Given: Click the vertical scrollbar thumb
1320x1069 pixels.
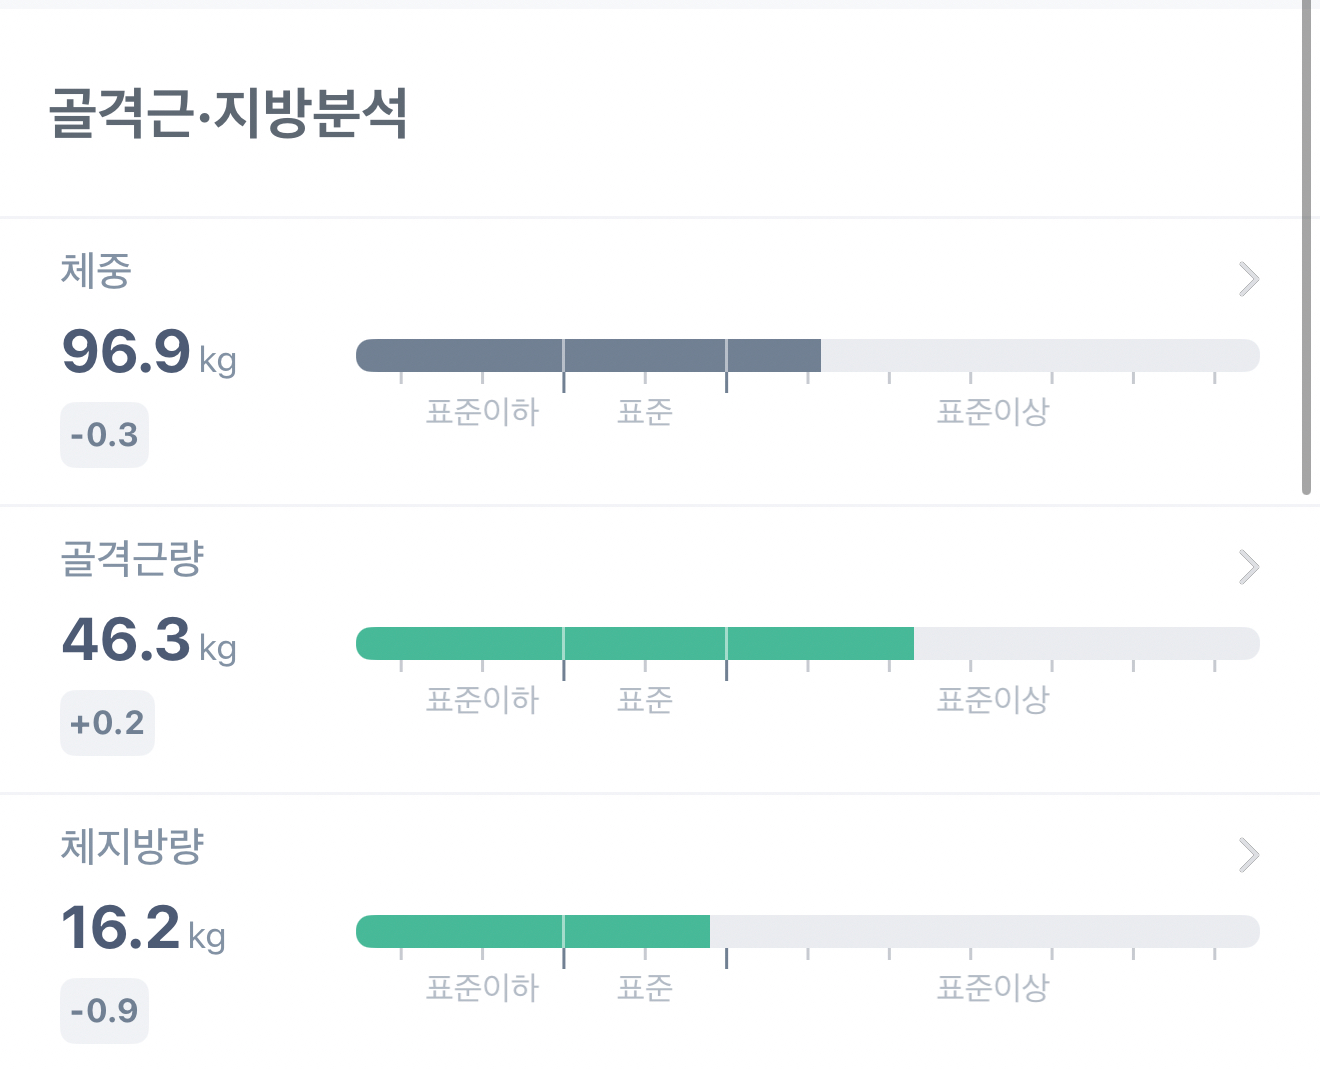Looking at the screenshot, I should [x=1306, y=250].
